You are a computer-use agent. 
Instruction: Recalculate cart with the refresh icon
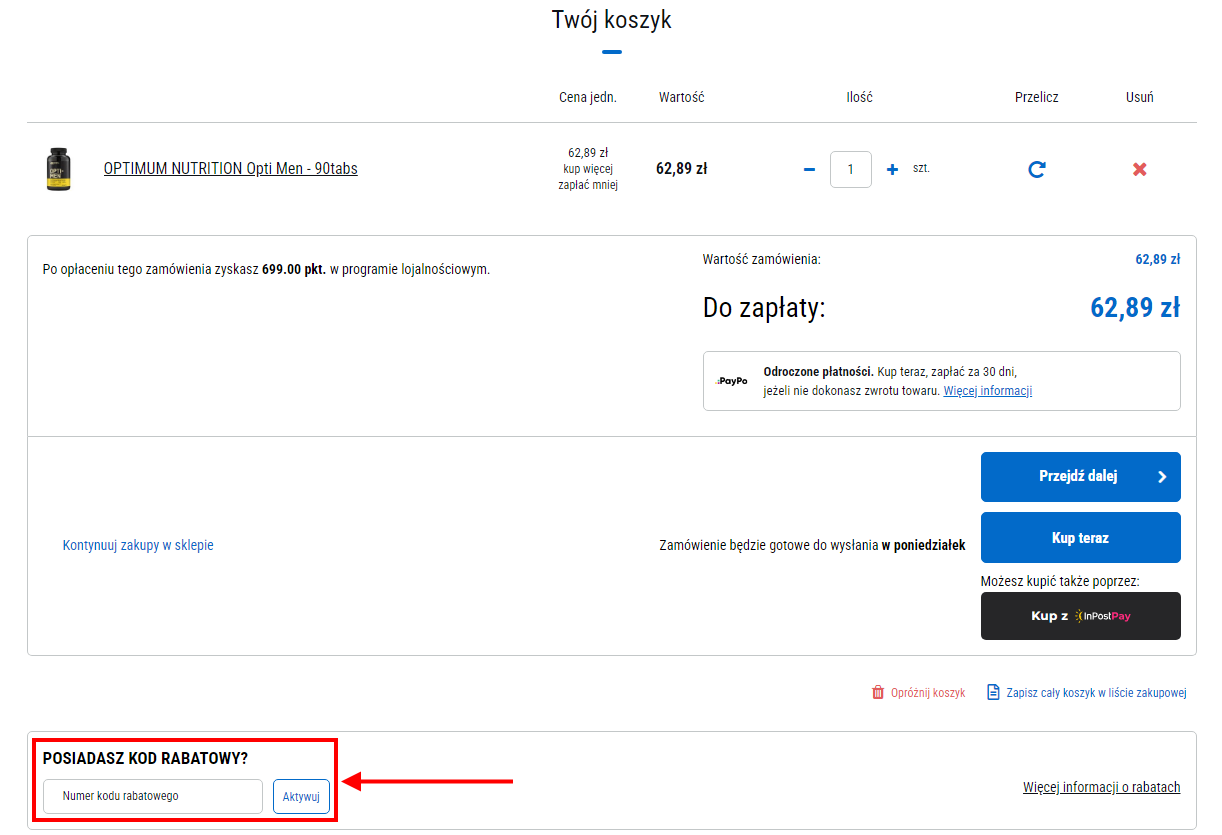point(1037,169)
